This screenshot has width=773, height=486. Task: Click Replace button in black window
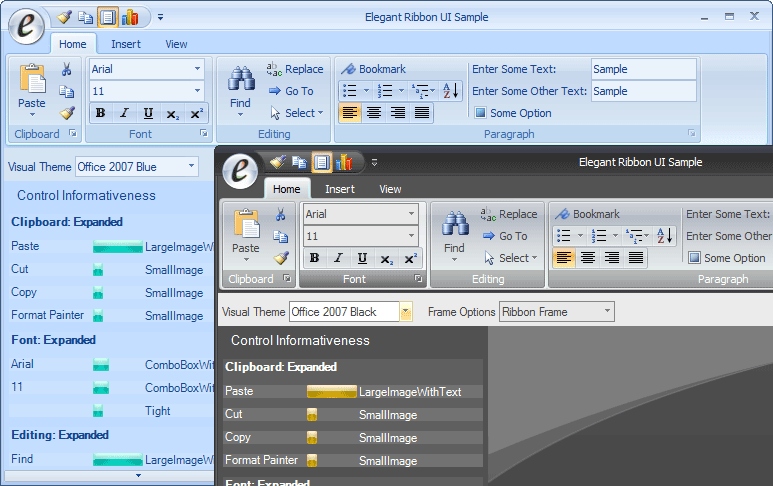click(x=509, y=214)
